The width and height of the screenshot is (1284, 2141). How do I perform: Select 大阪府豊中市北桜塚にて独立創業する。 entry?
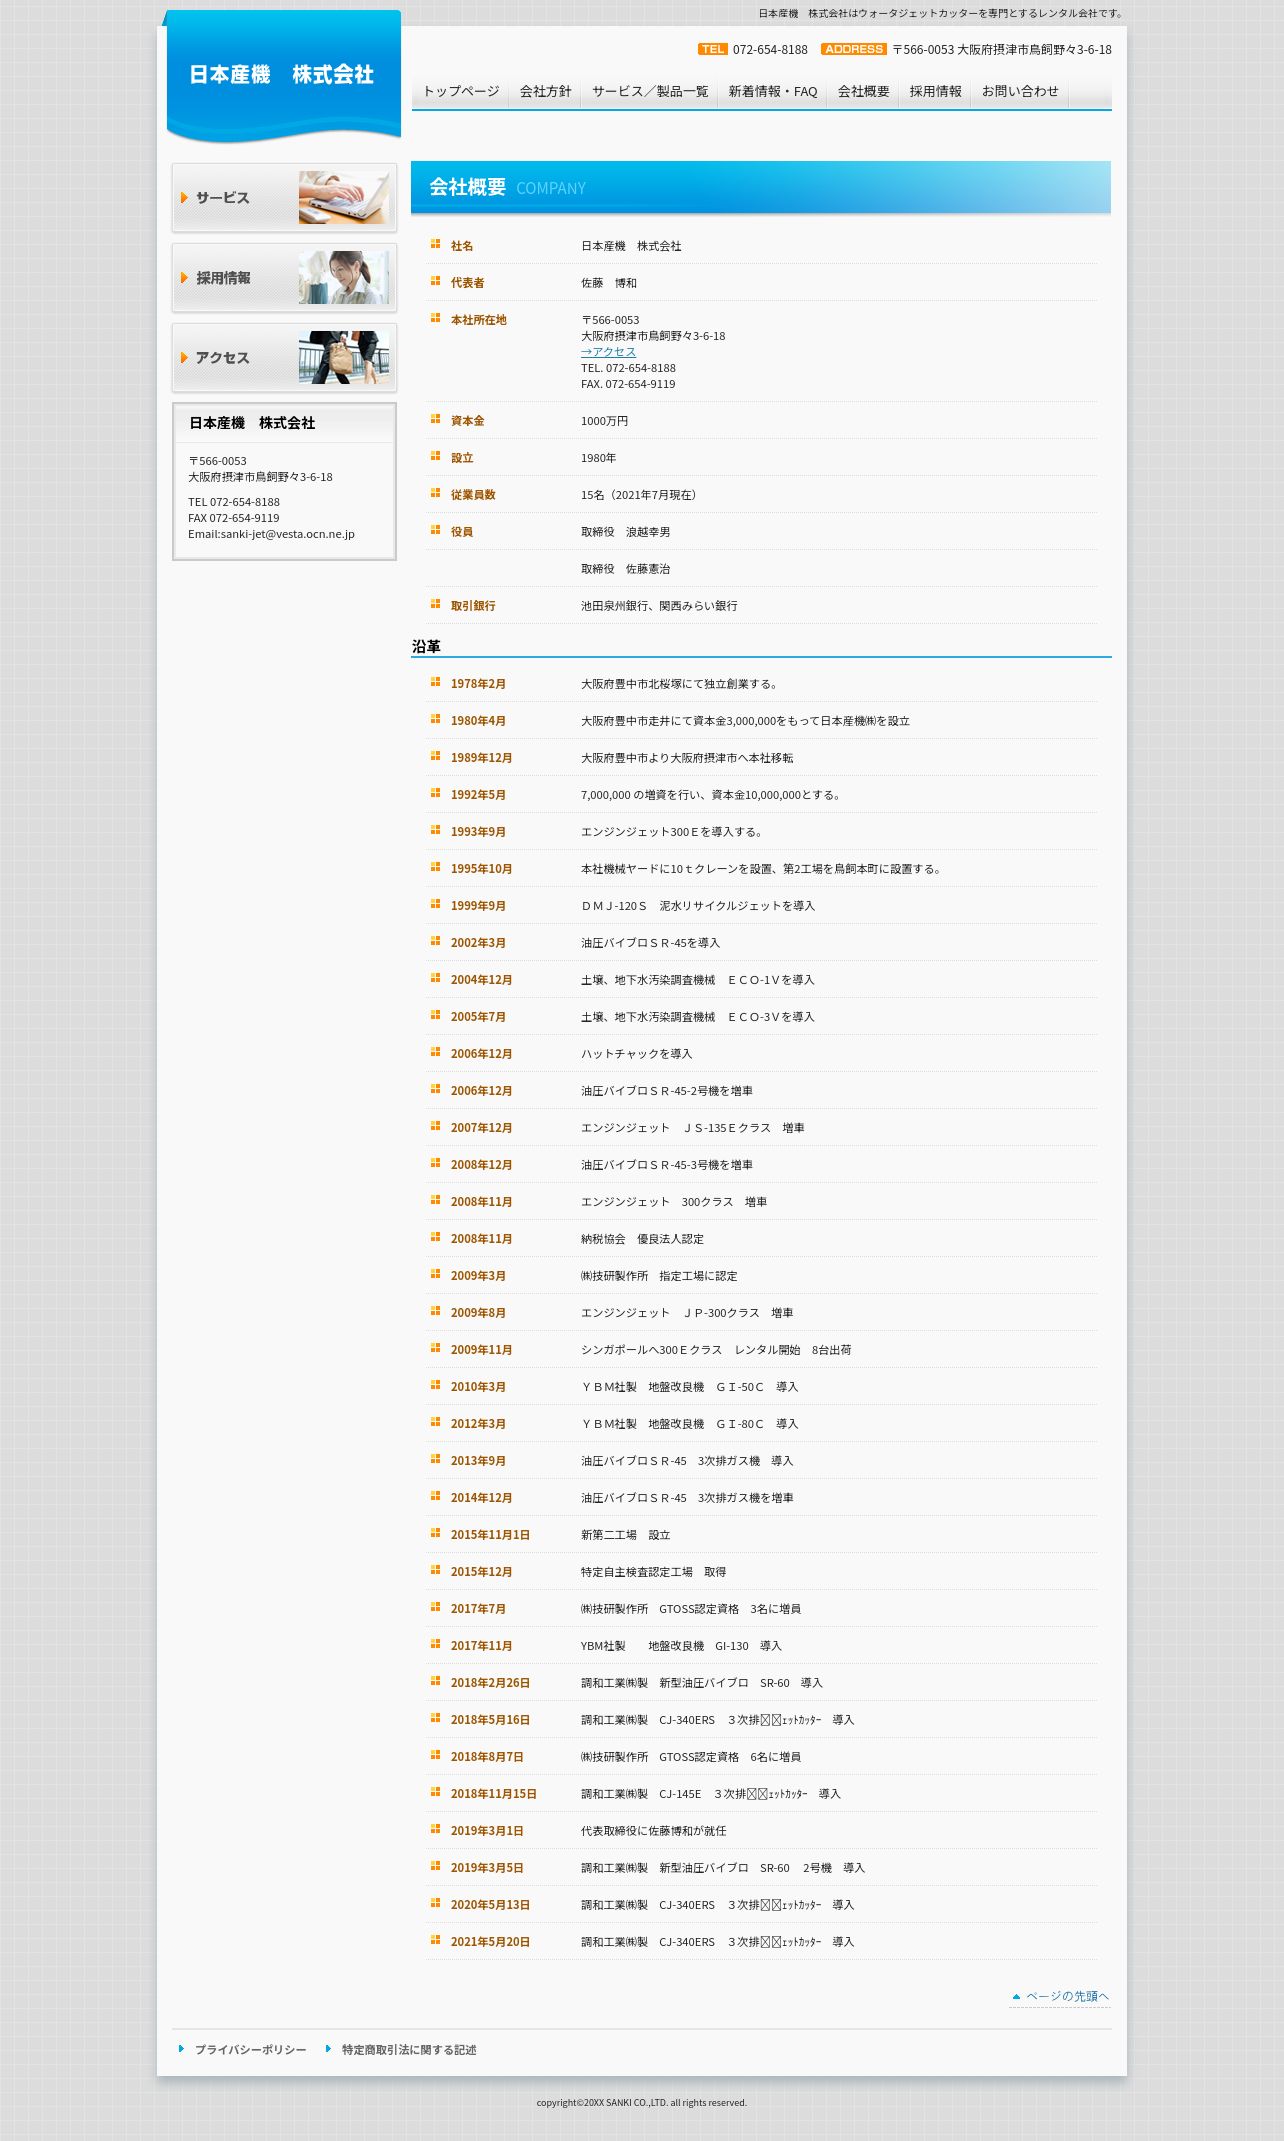click(x=680, y=684)
